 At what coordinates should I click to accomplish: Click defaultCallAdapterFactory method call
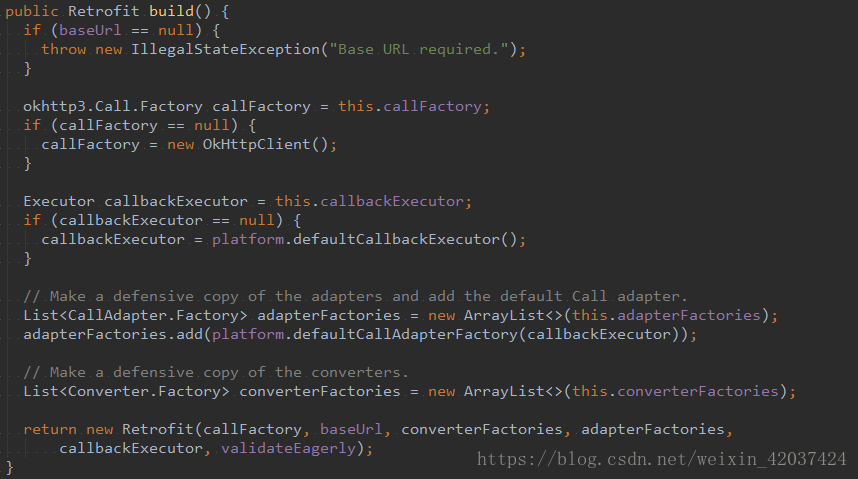click(405, 334)
